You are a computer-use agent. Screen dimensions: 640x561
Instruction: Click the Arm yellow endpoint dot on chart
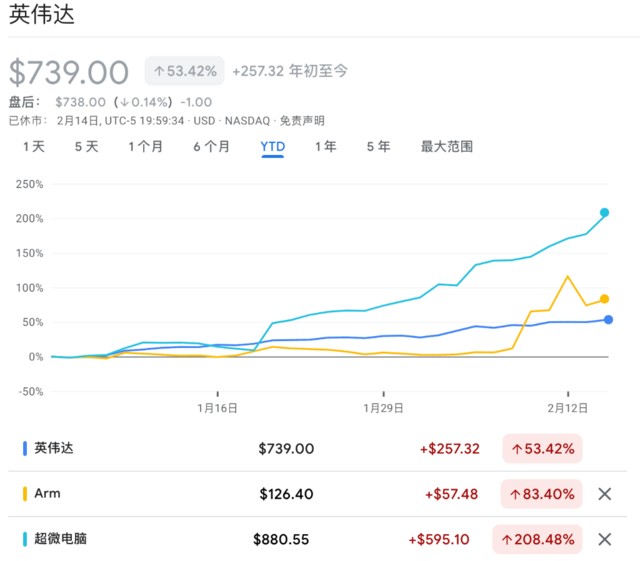point(604,299)
